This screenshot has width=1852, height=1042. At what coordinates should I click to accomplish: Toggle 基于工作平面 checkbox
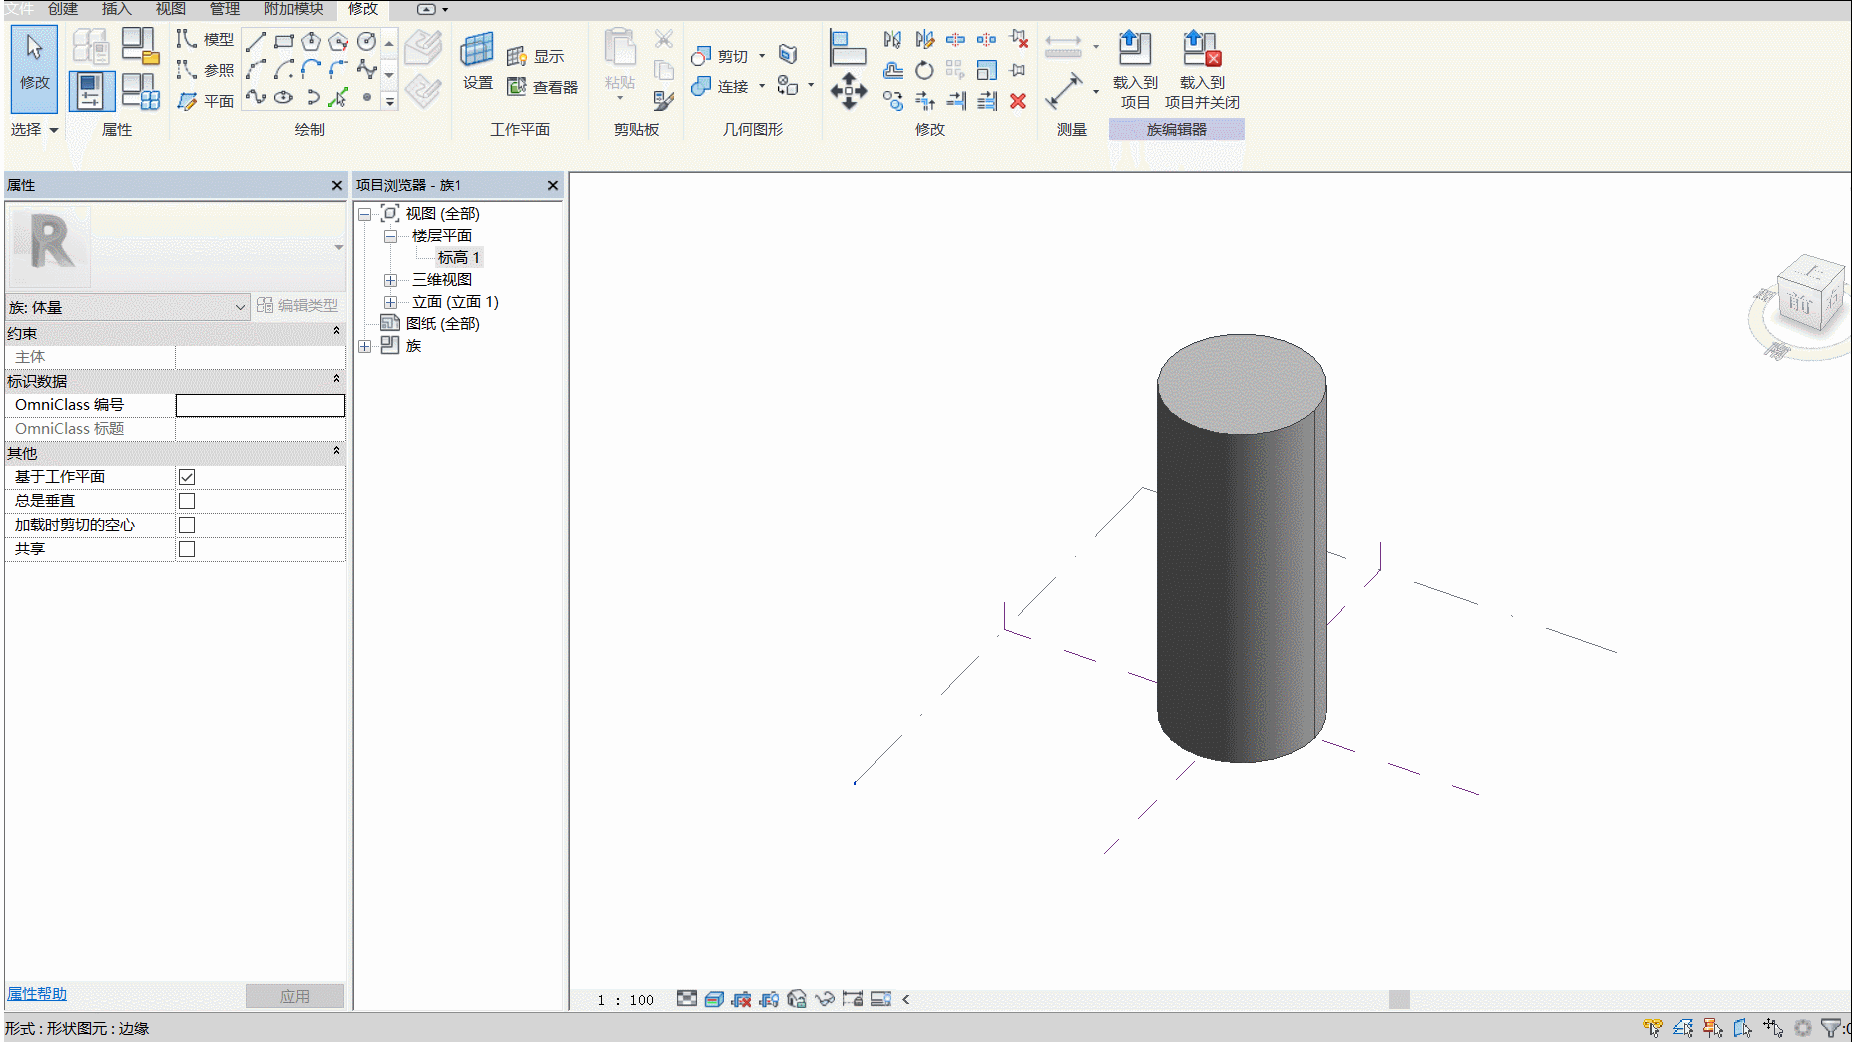pyautogui.click(x=187, y=477)
